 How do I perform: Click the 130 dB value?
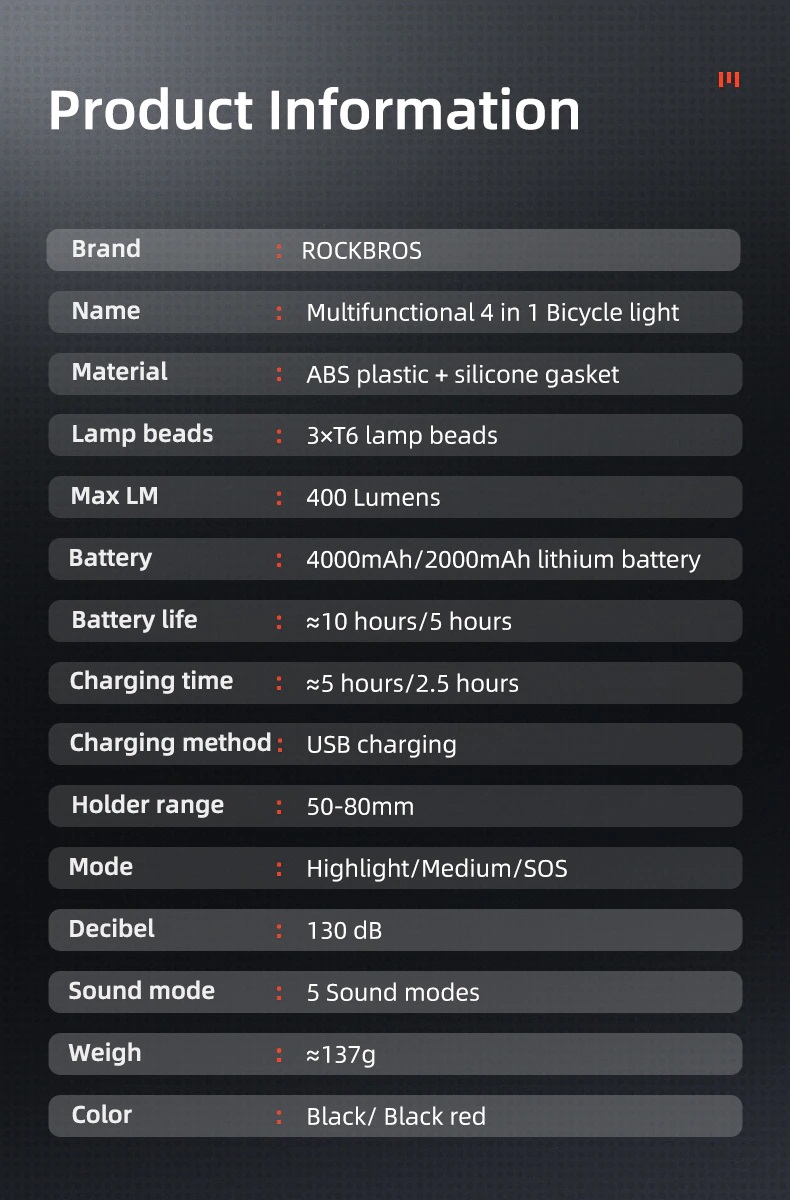click(x=344, y=931)
